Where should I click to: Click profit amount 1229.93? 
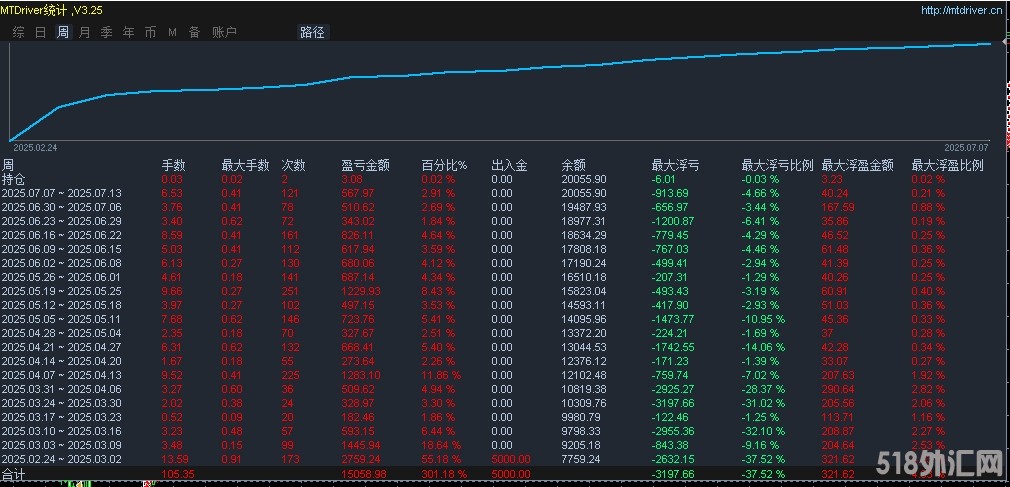(x=361, y=291)
